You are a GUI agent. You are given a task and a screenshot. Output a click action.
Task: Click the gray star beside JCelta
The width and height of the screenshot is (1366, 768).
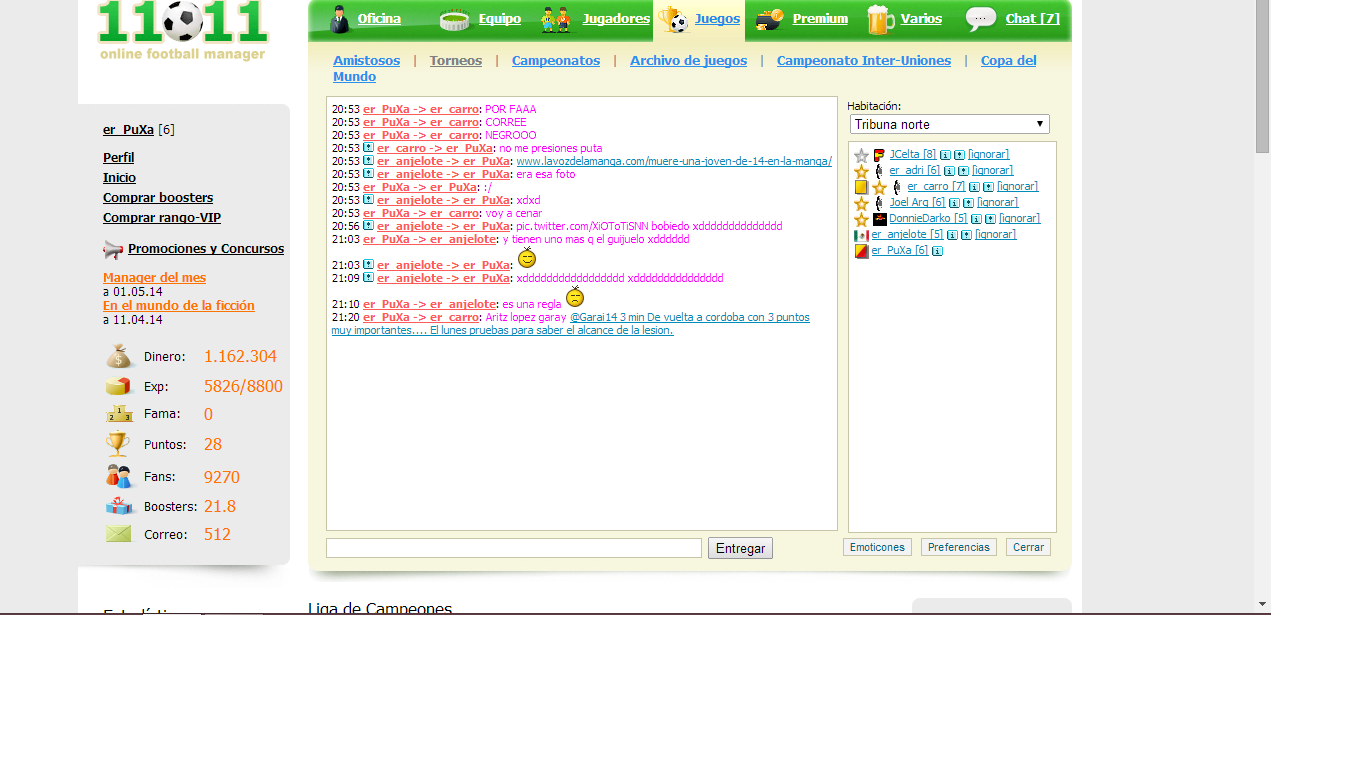coord(861,156)
